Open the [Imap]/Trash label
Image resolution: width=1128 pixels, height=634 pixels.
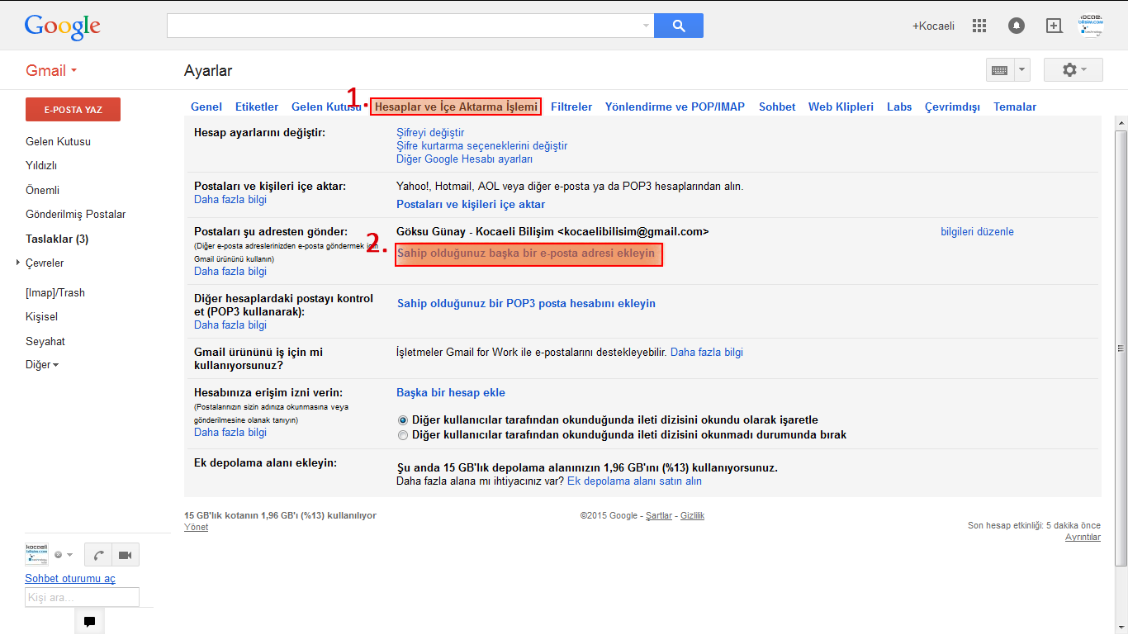55,293
